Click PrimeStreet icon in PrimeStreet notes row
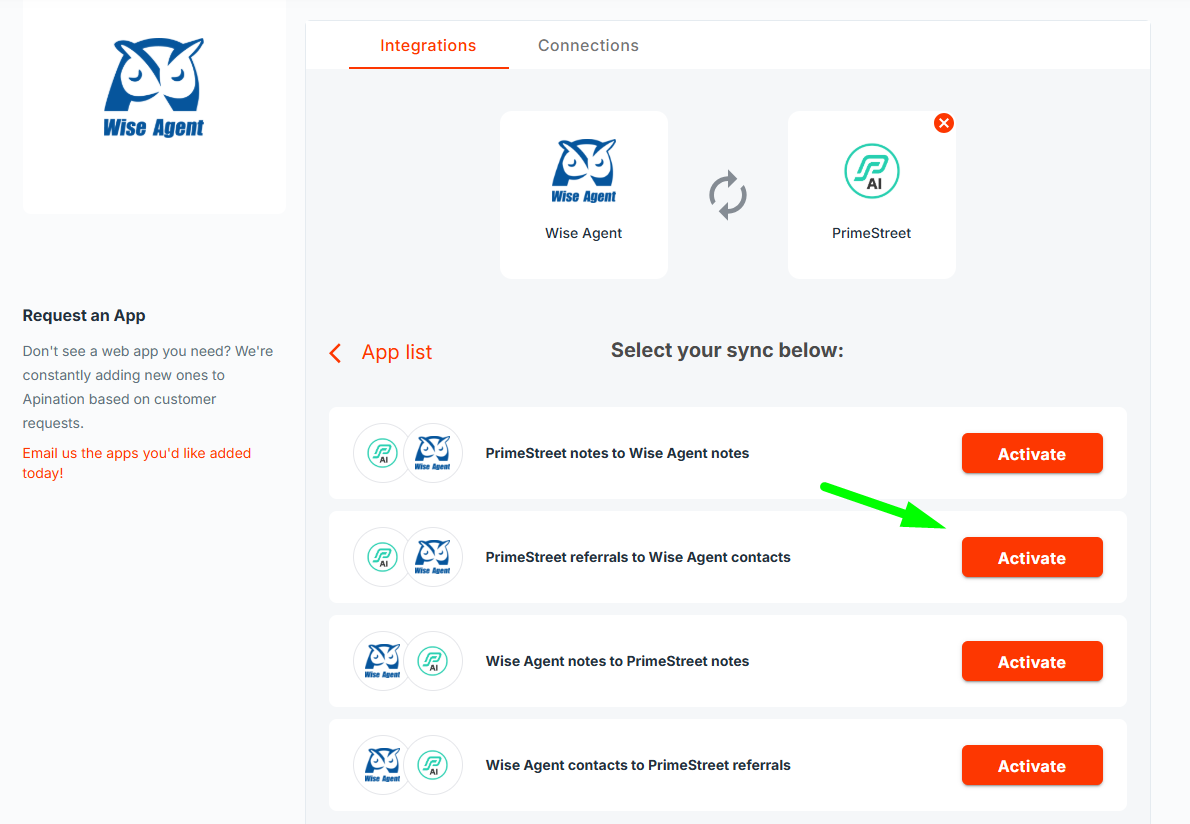The image size is (1190, 824). coord(383,453)
